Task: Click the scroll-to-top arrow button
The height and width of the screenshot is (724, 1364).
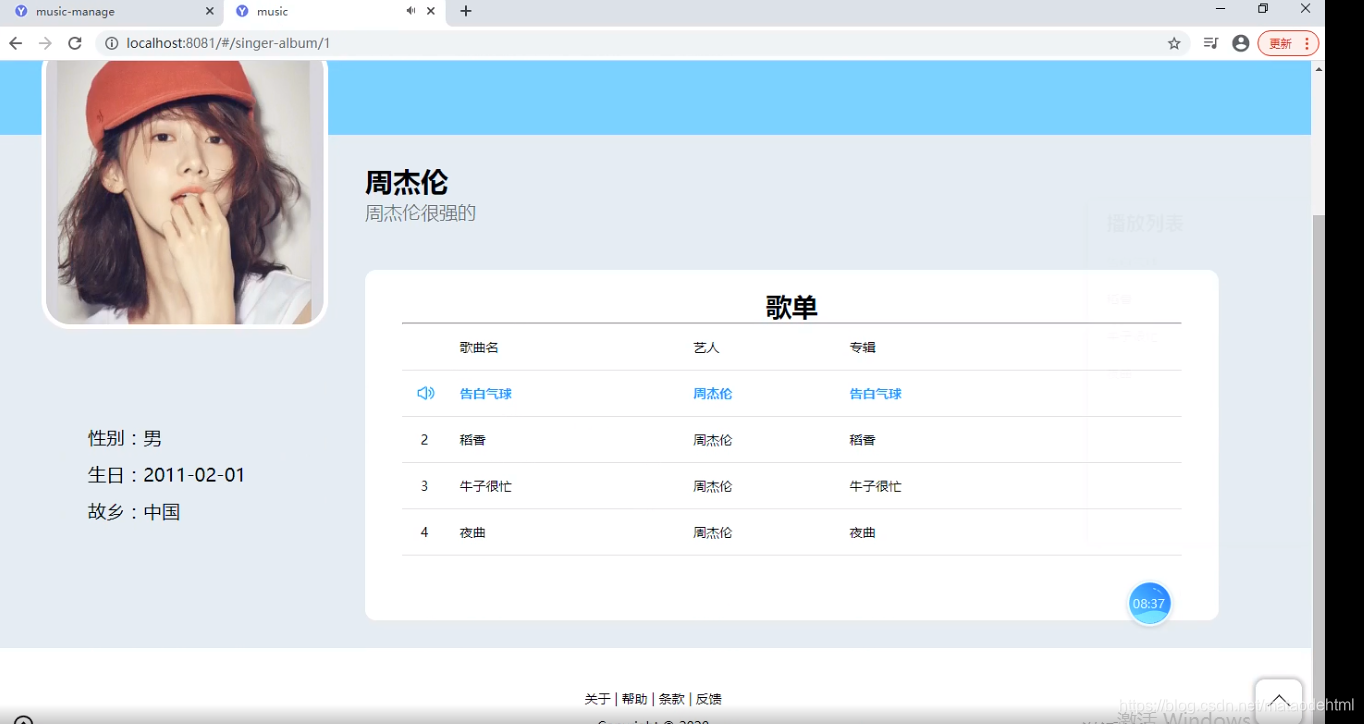Action: pyautogui.click(x=1279, y=698)
